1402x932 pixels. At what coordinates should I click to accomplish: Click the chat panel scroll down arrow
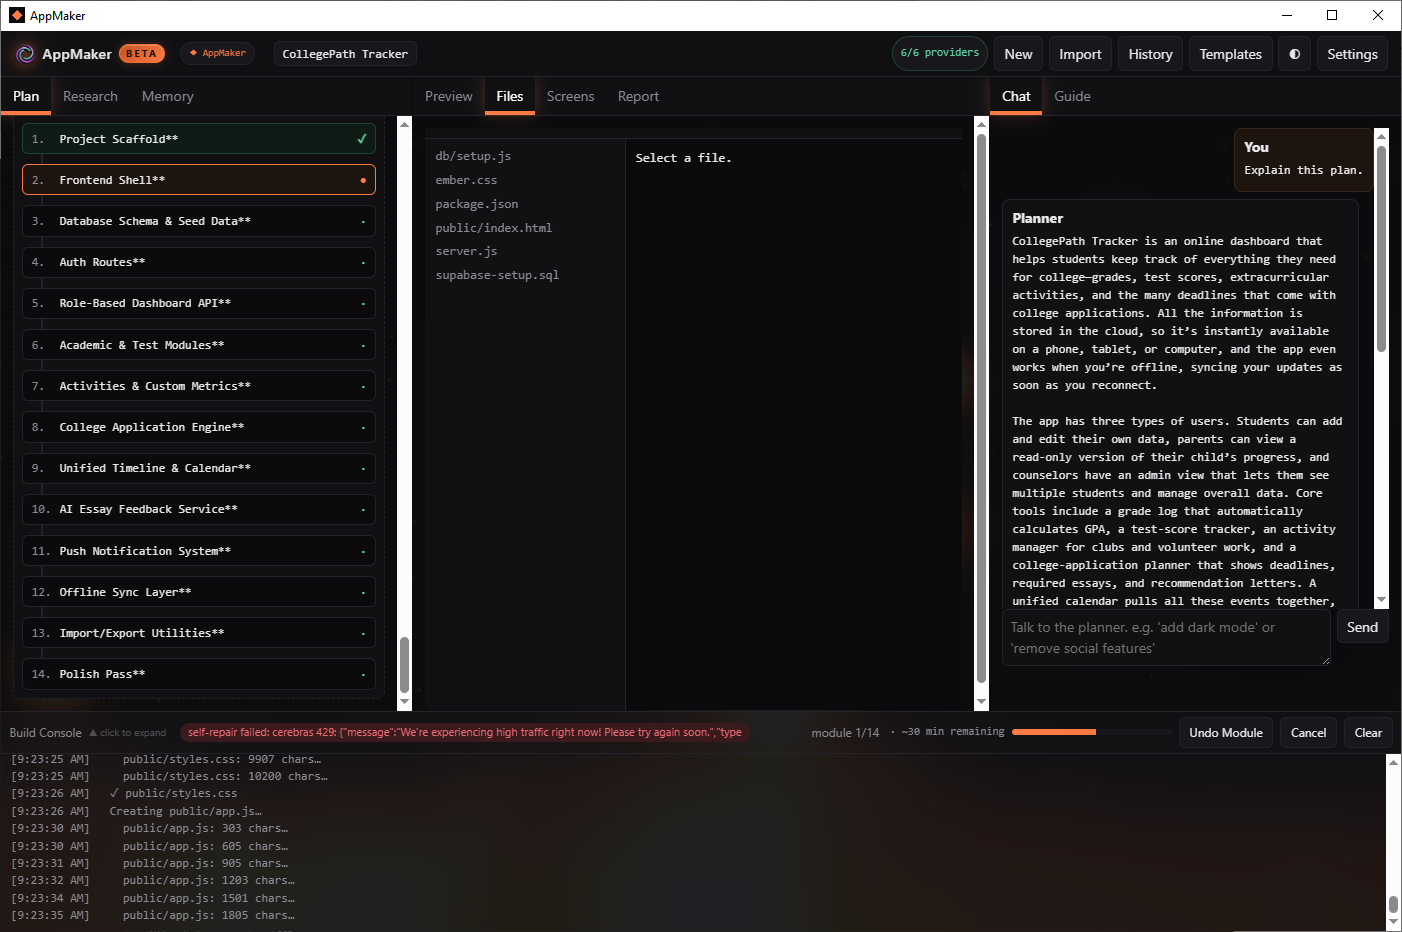[x=1381, y=600]
